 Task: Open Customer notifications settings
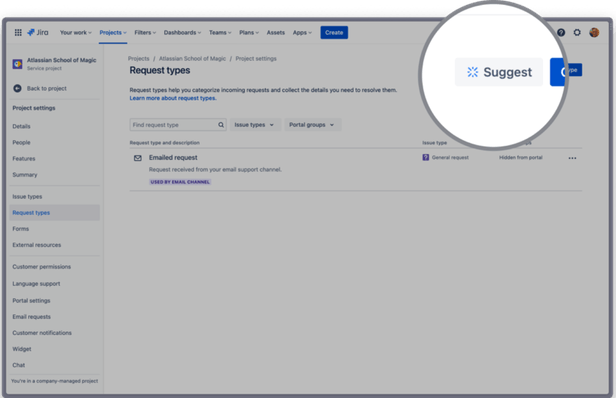click(42, 332)
